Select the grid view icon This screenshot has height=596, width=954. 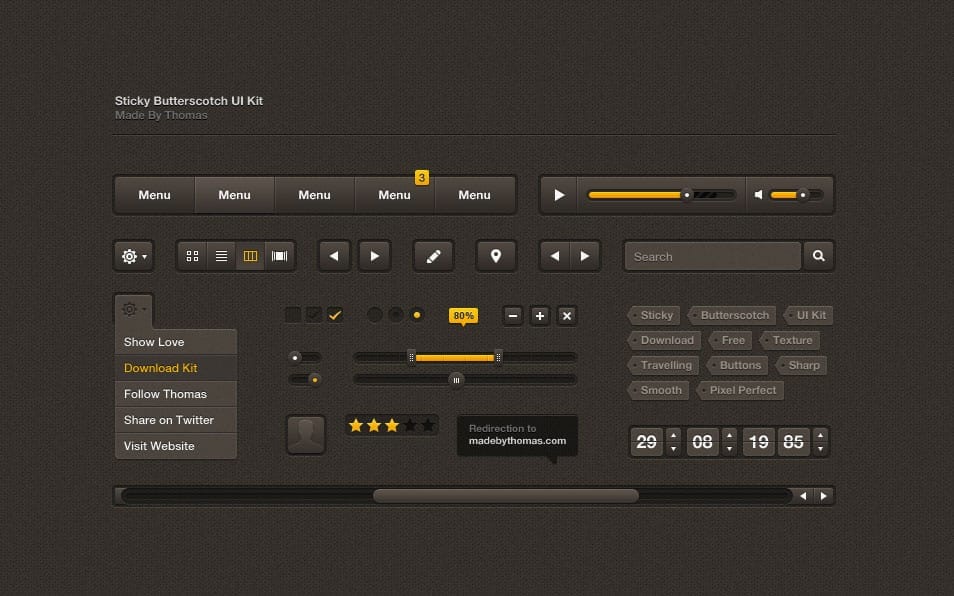(192, 255)
